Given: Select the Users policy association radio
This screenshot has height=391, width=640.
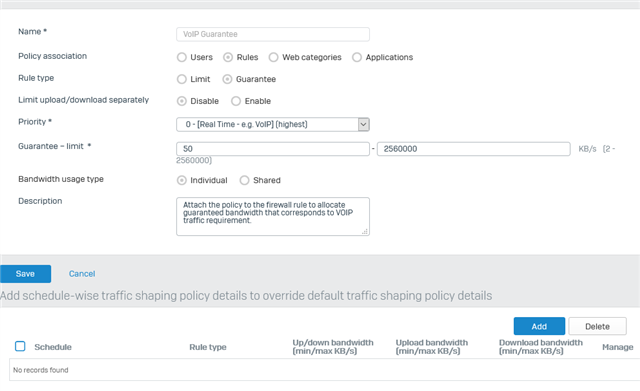Looking at the screenshot, I should tap(182, 57).
